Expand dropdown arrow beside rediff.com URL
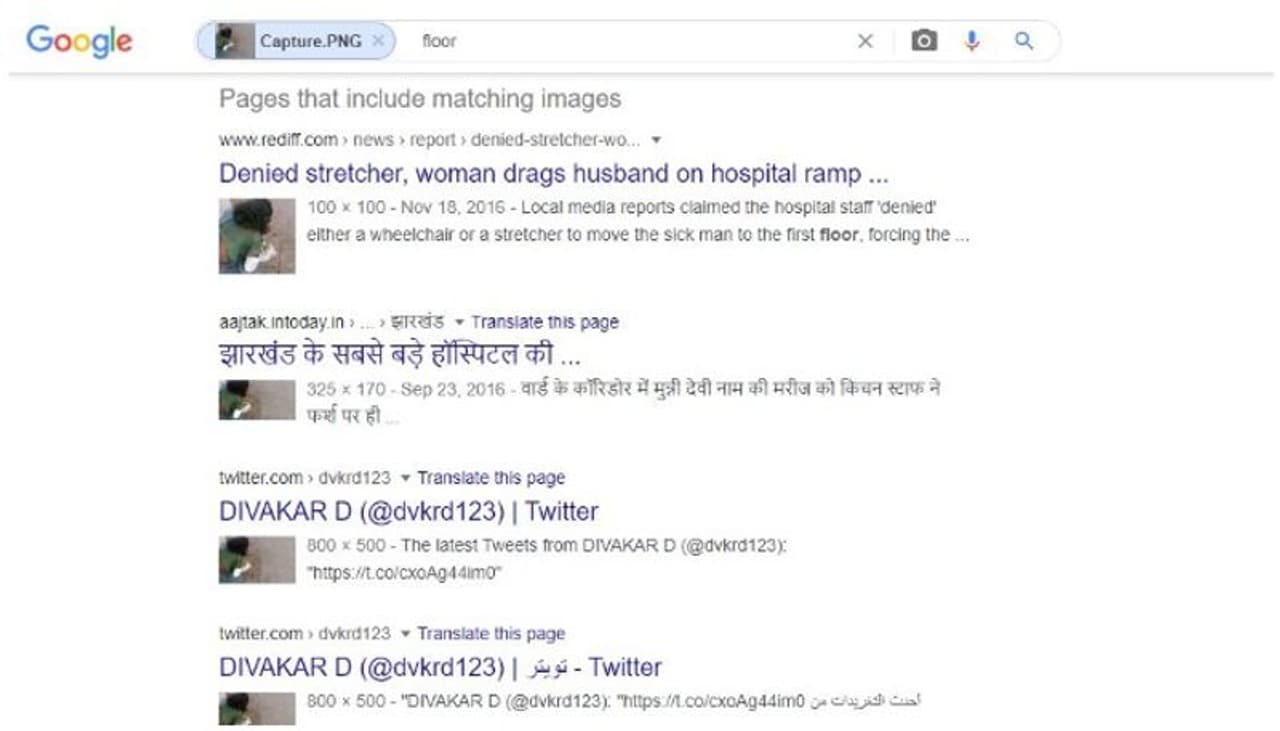 (x=656, y=140)
